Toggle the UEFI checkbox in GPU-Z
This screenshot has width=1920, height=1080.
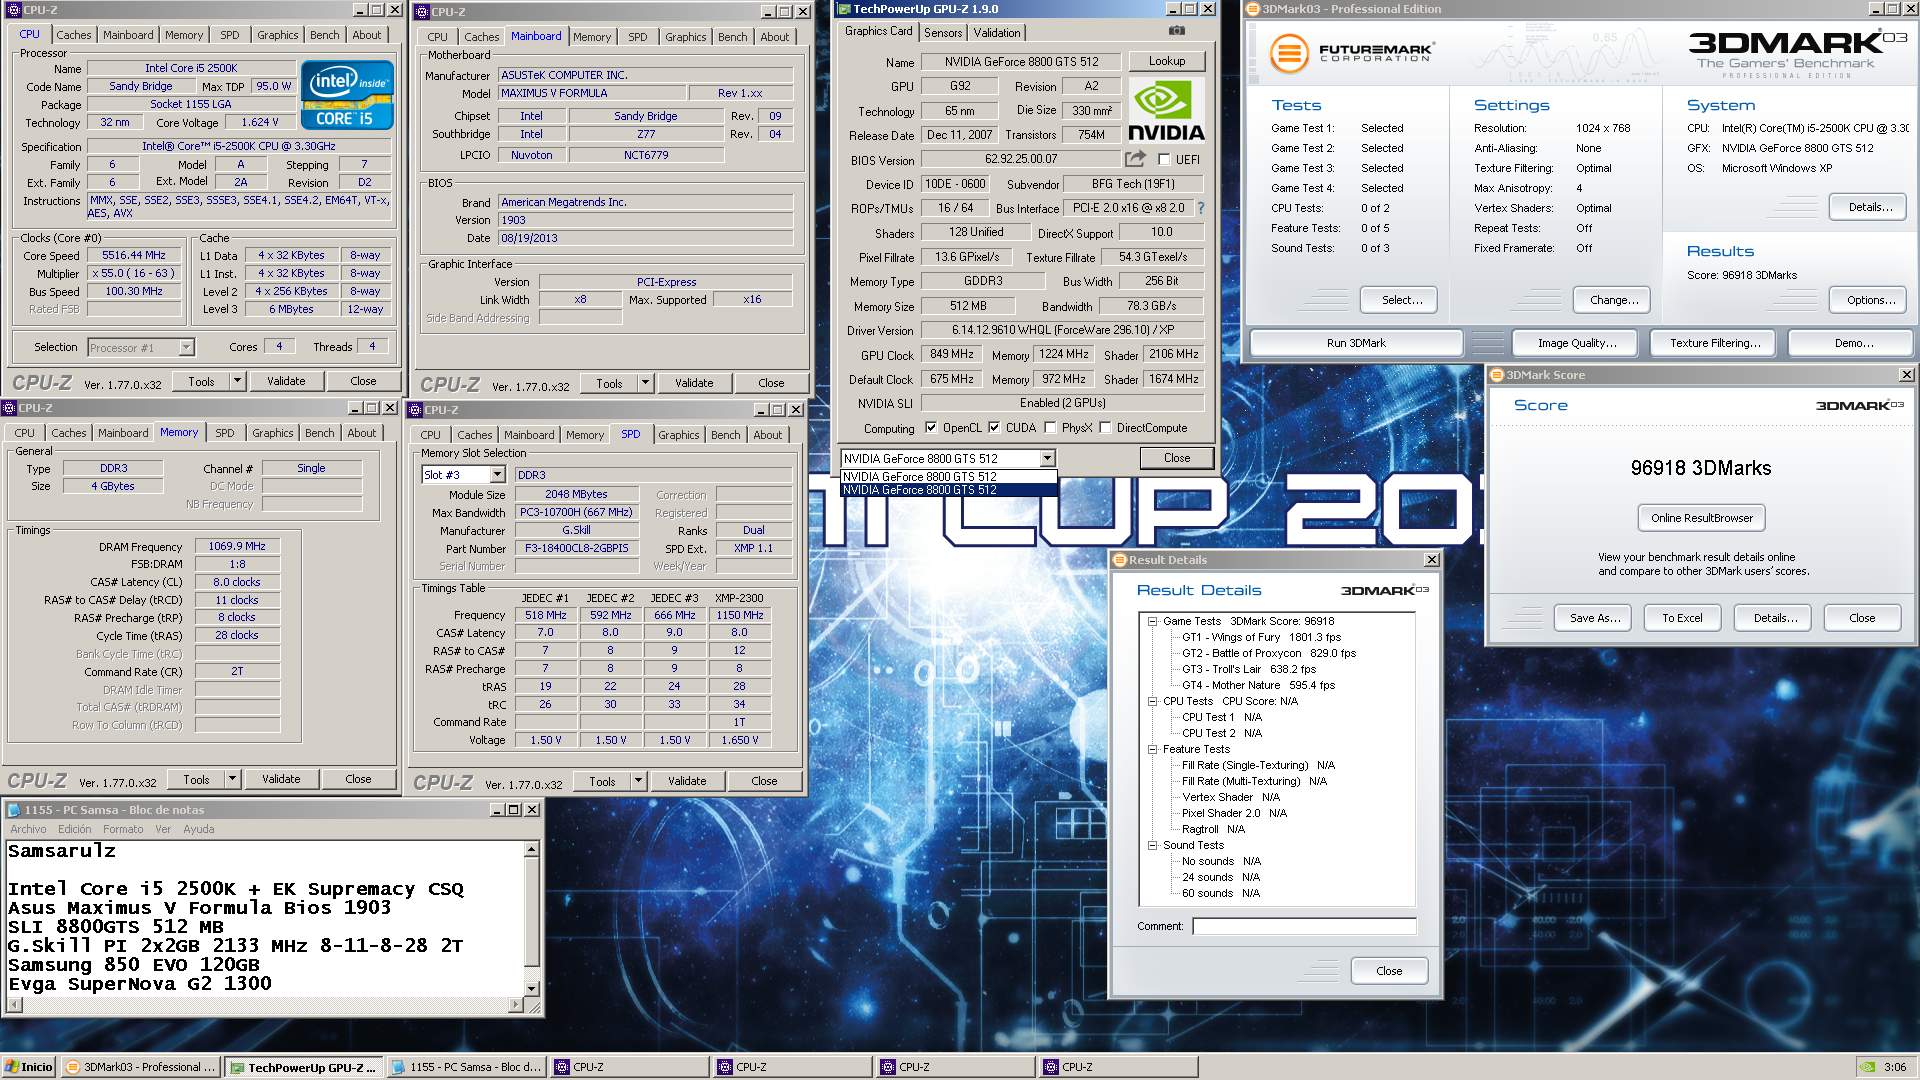[1164, 160]
